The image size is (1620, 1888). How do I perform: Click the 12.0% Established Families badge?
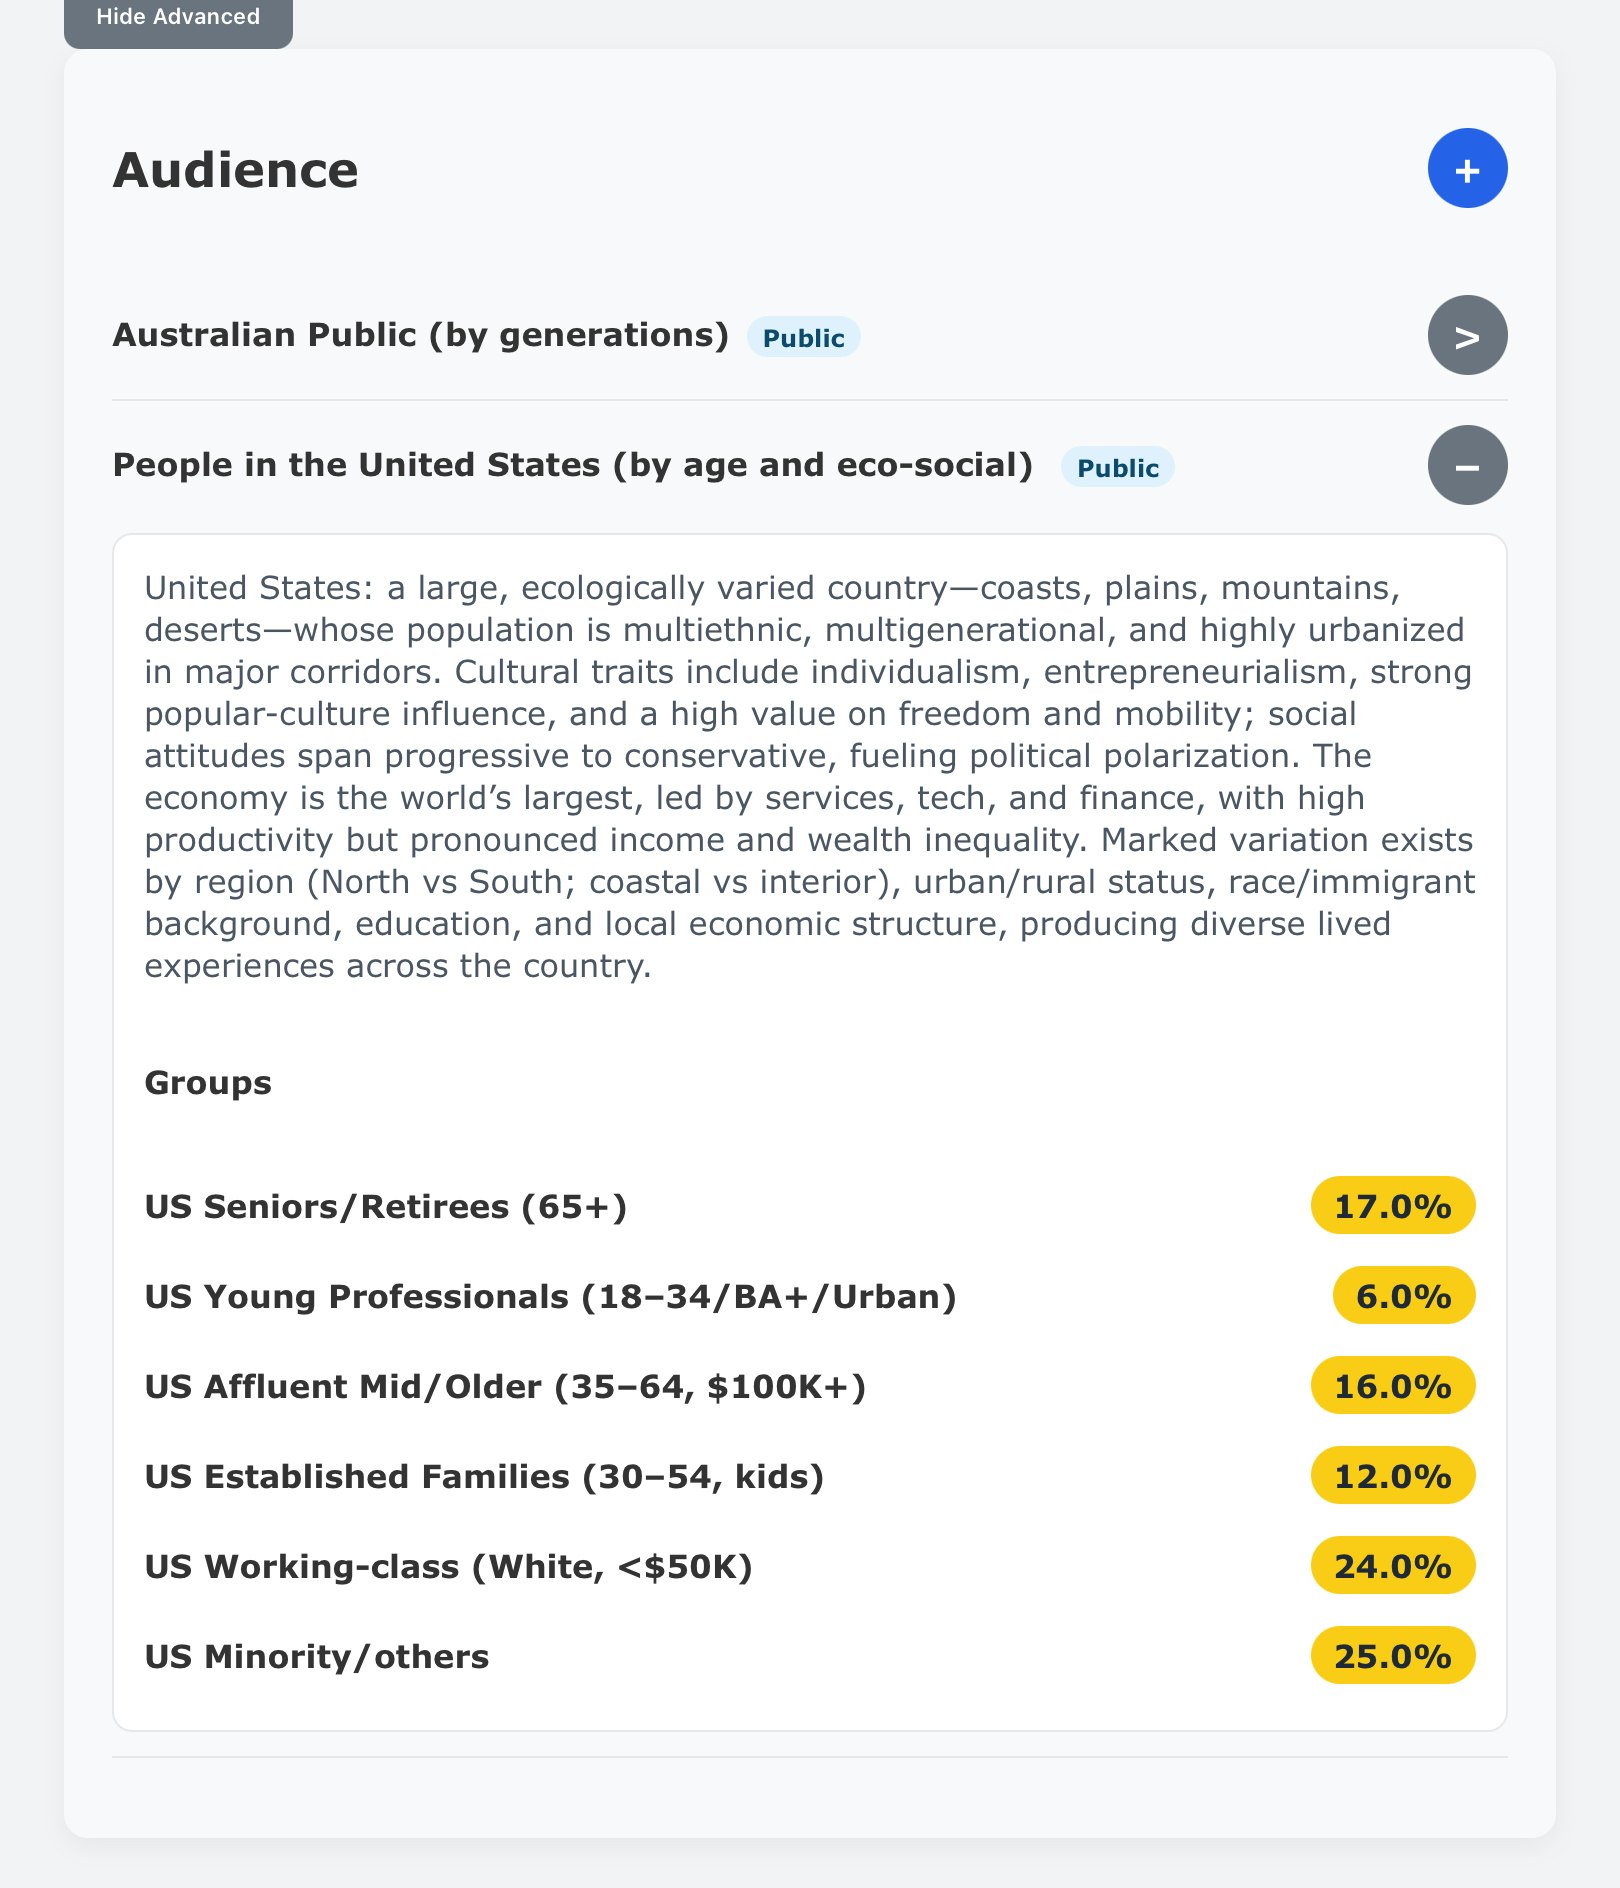[x=1392, y=1476]
